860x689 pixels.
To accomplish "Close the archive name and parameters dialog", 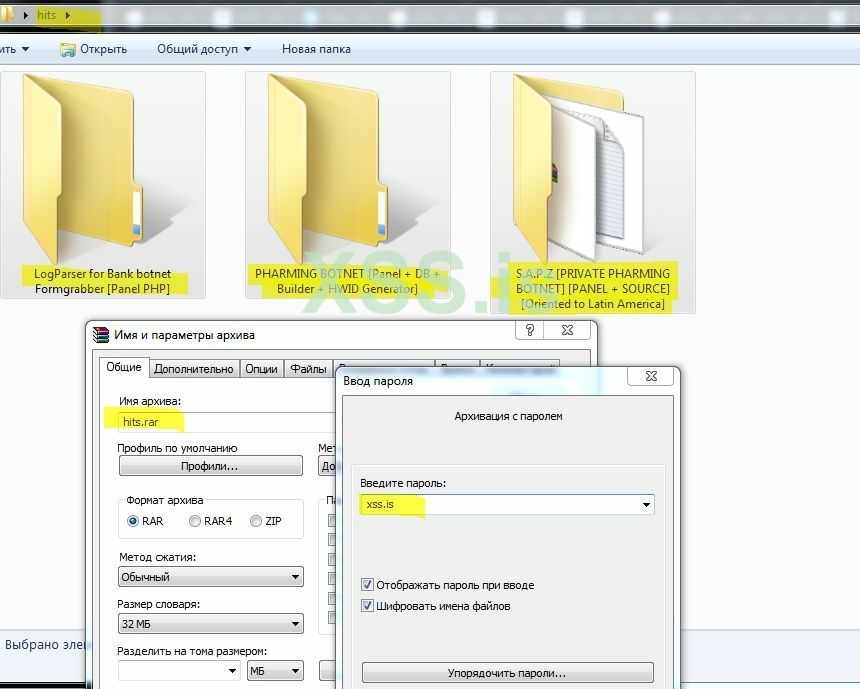I will point(567,330).
